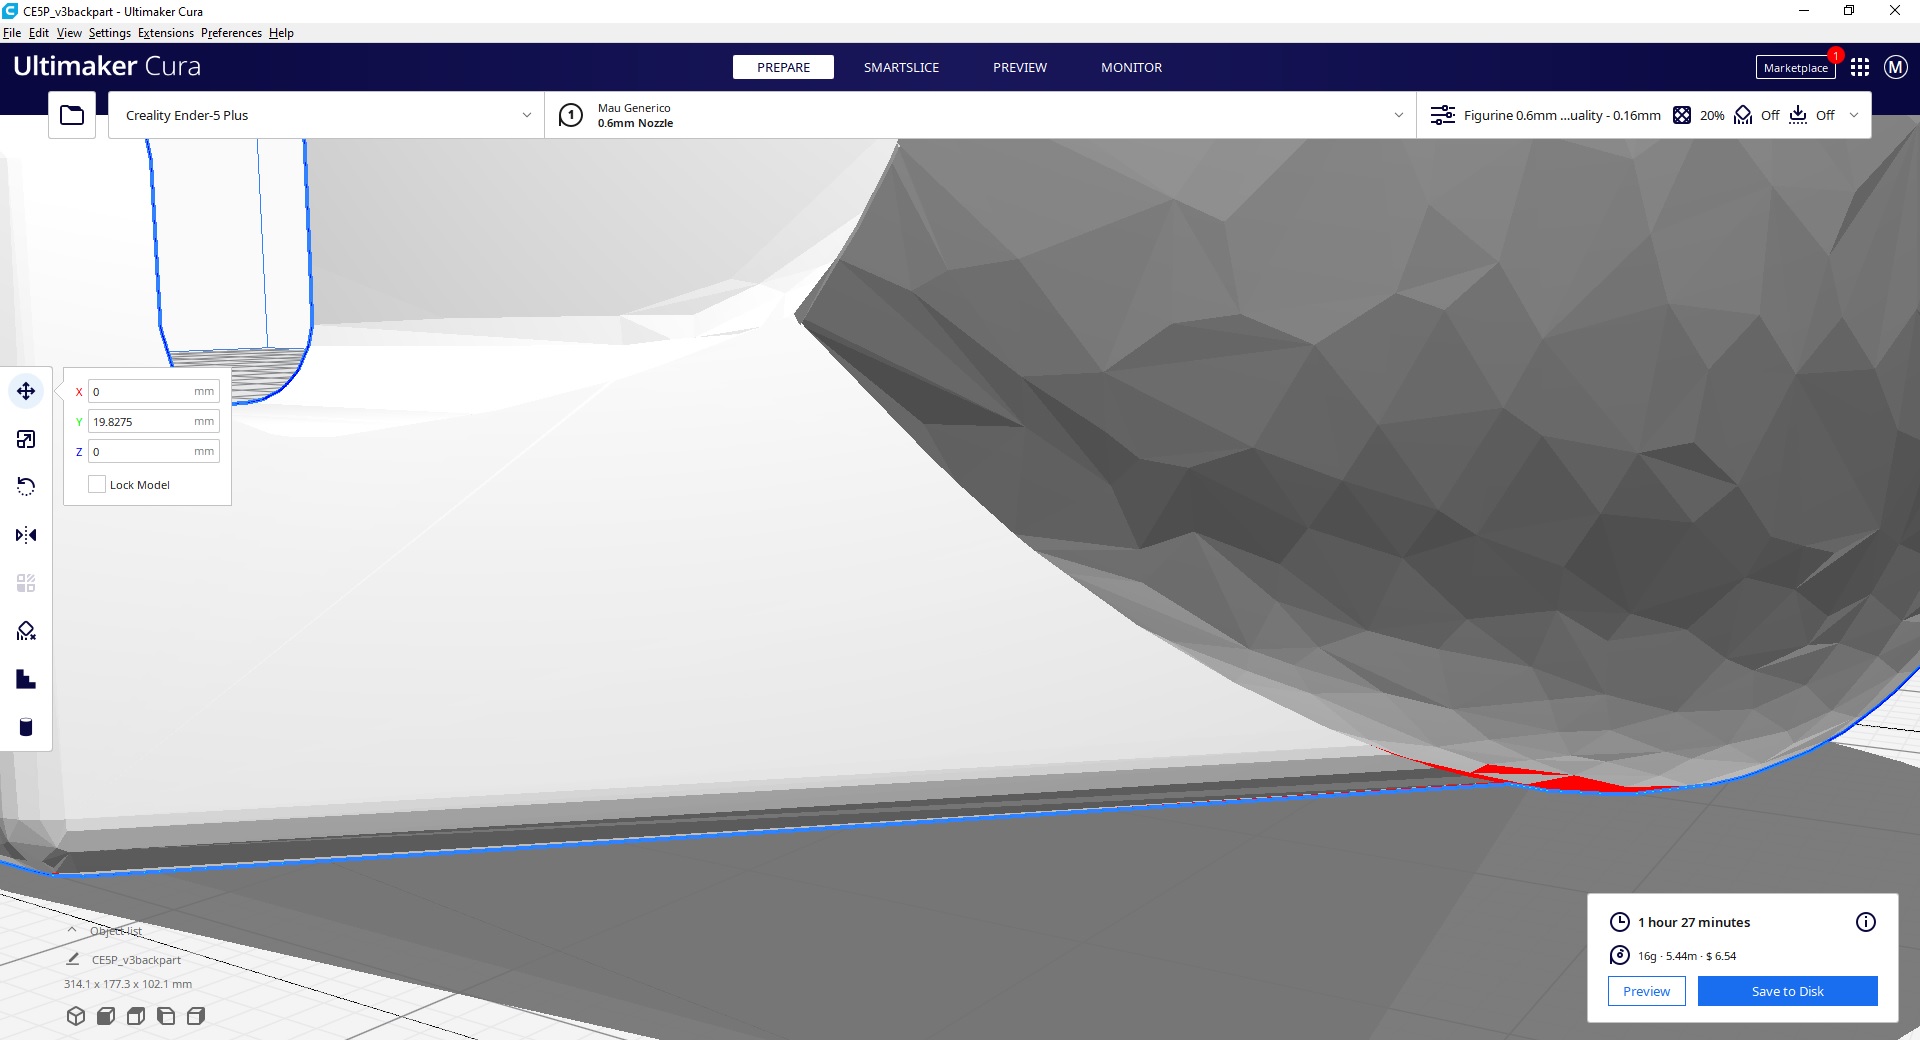Switch to front view using view cube

(x=105, y=1016)
